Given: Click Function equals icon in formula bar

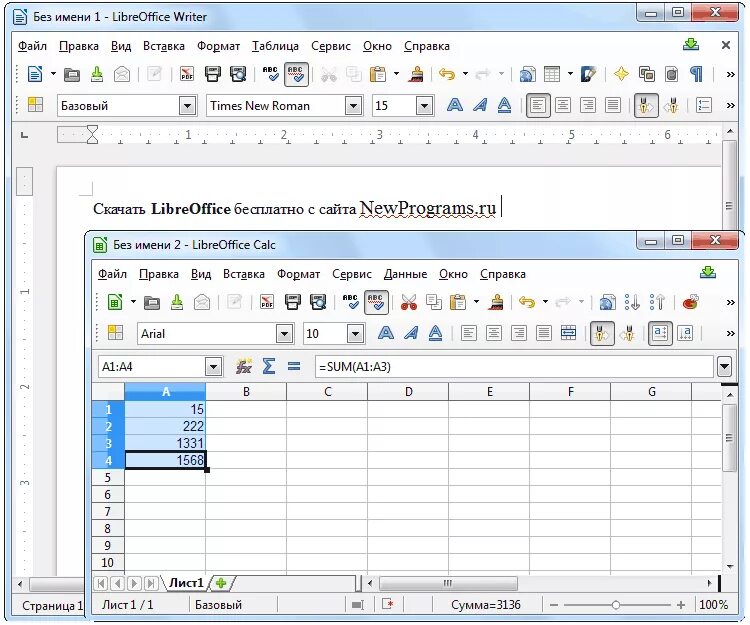Looking at the screenshot, I should (294, 367).
